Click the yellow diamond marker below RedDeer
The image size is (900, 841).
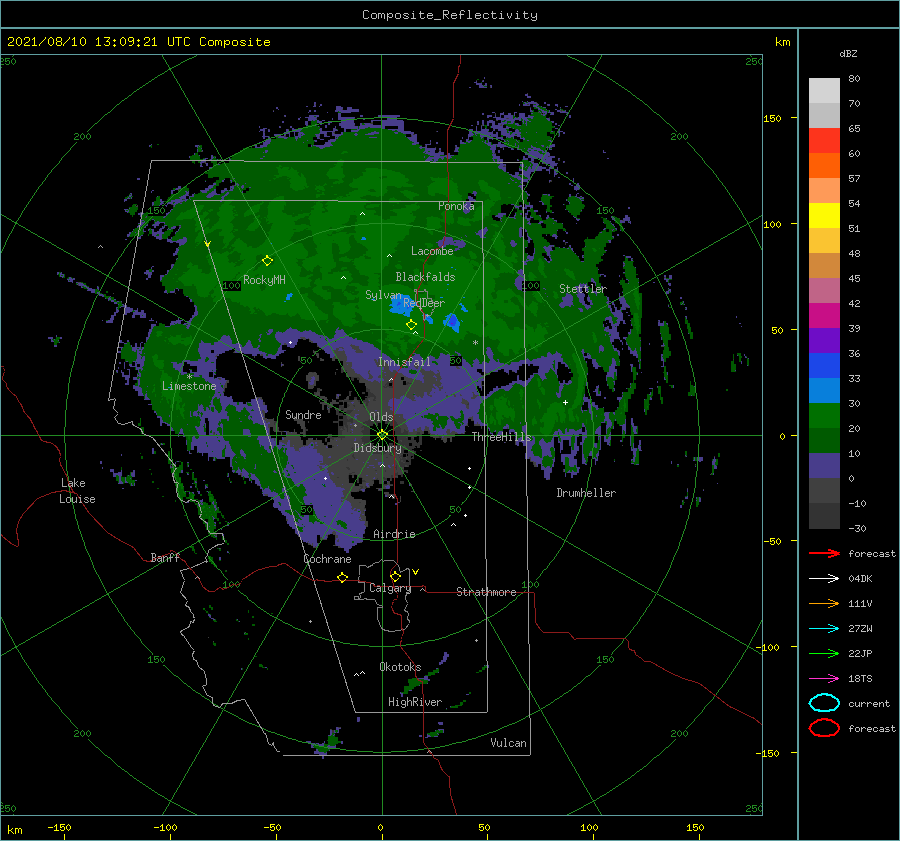[x=412, y=324]
